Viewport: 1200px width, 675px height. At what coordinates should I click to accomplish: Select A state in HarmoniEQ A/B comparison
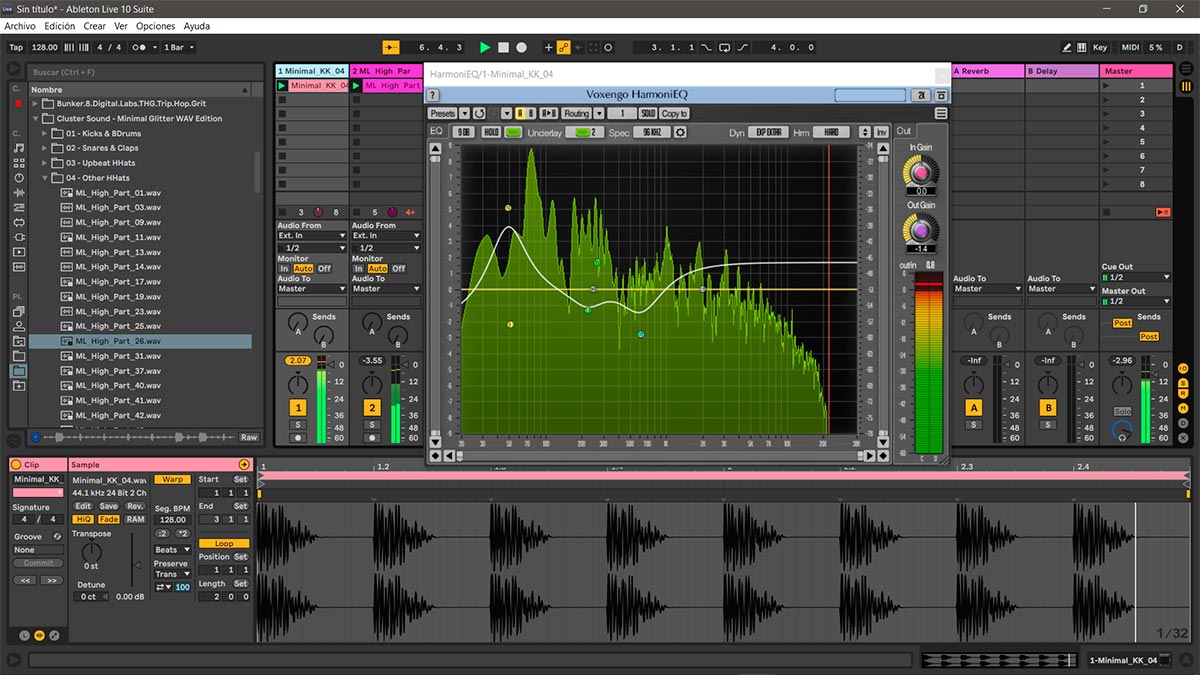point(520,114)
